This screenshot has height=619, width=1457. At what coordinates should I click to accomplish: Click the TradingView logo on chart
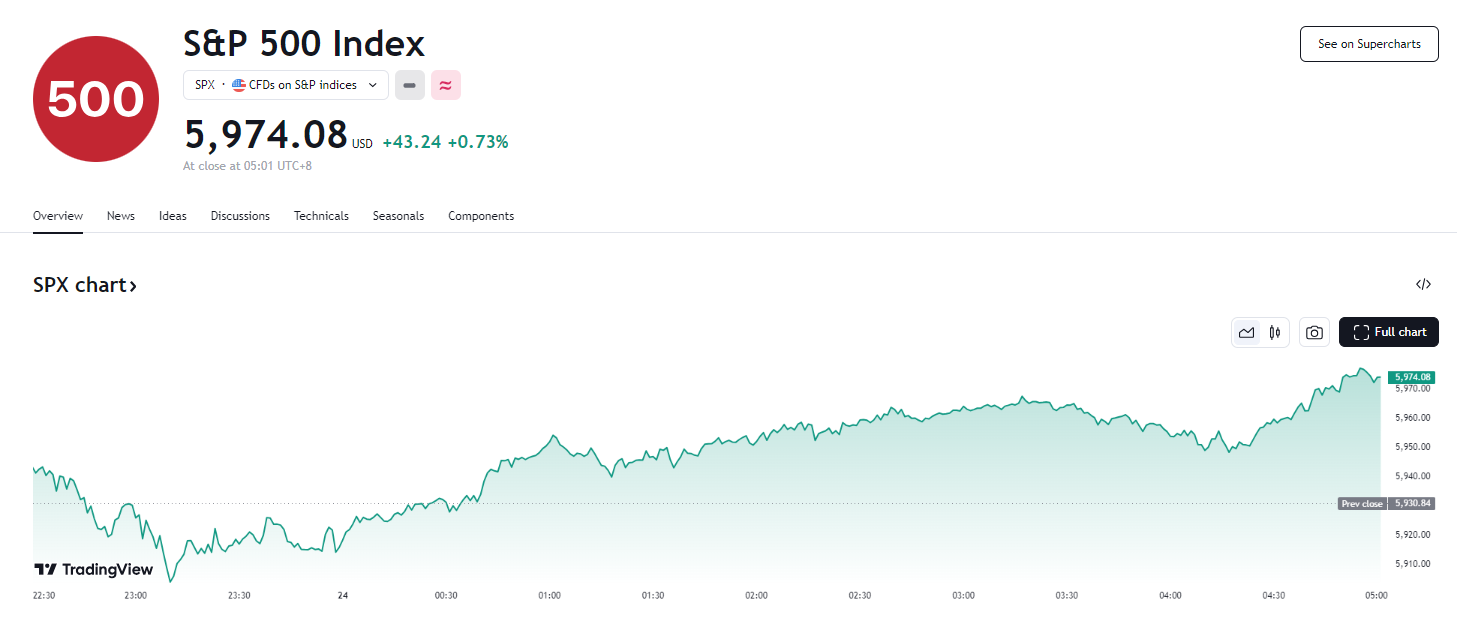point(94,569)
